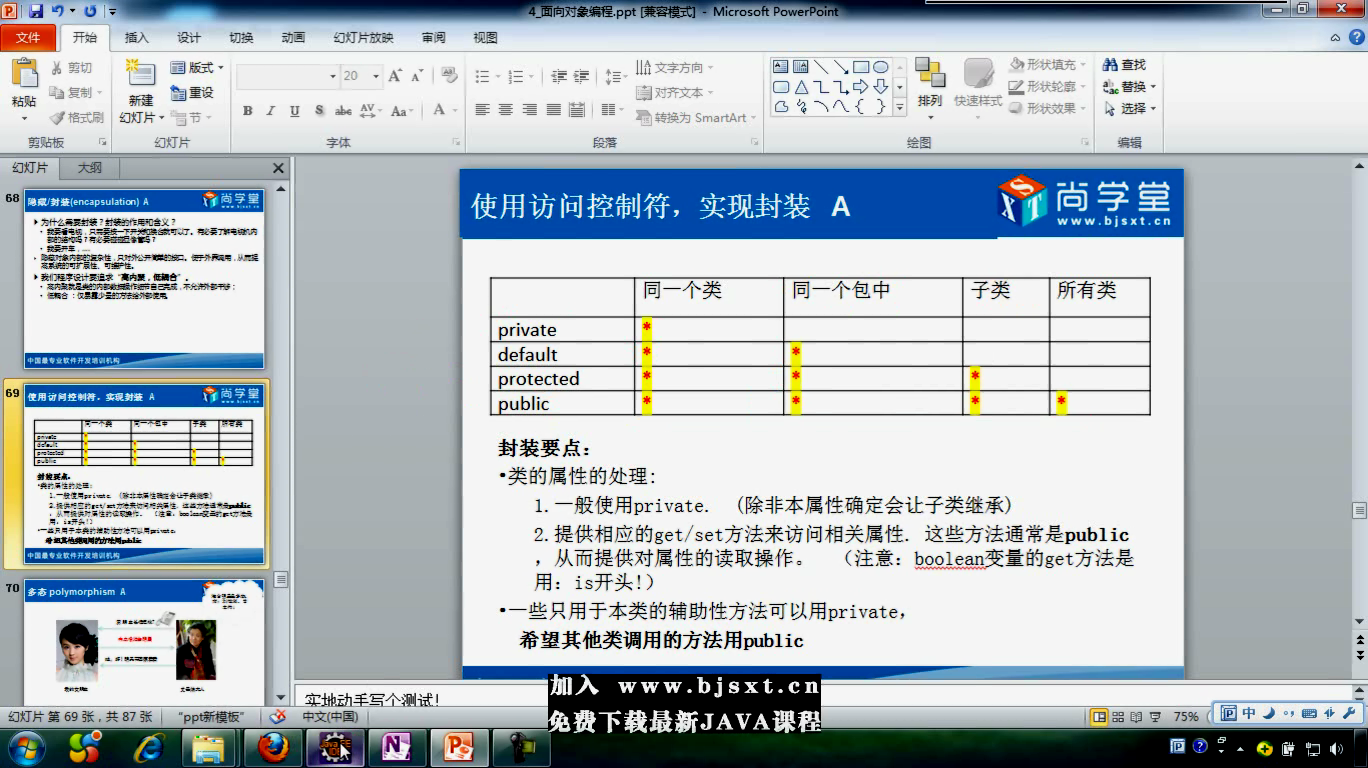1368x768 pixels.
Task: Center align the text
Action: 506,110
